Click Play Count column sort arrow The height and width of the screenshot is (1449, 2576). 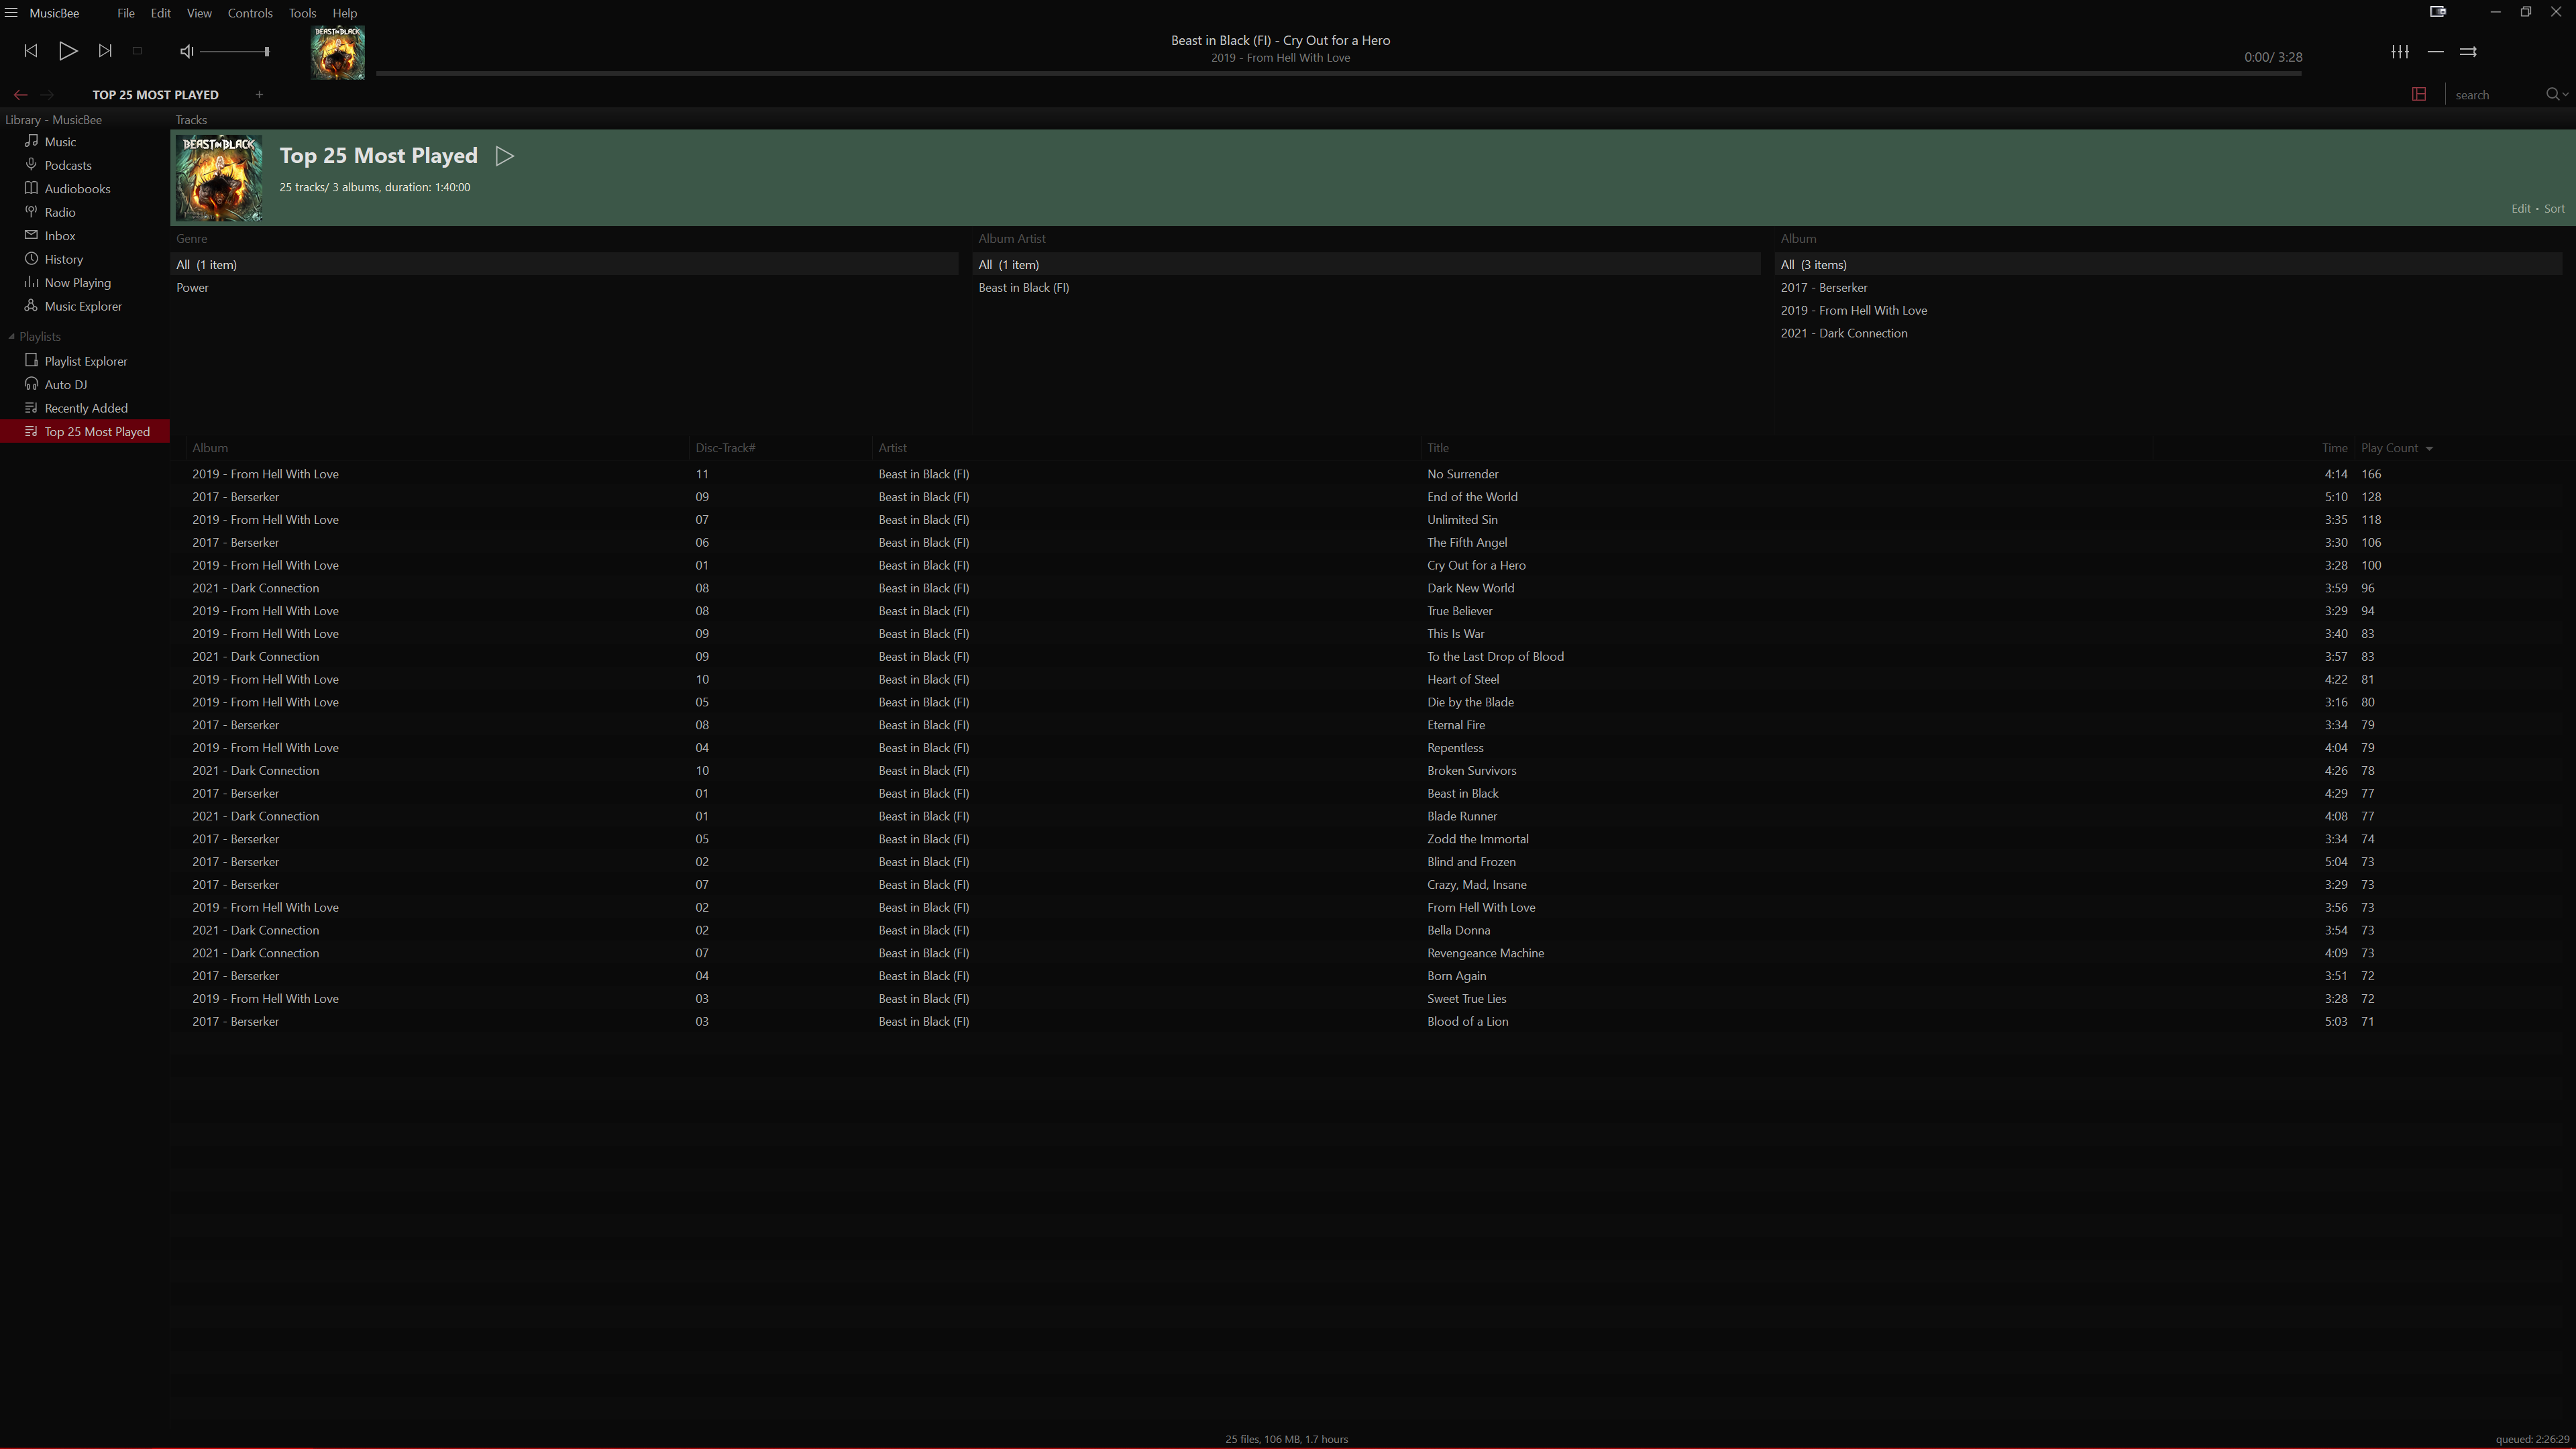coord(2429,448)
